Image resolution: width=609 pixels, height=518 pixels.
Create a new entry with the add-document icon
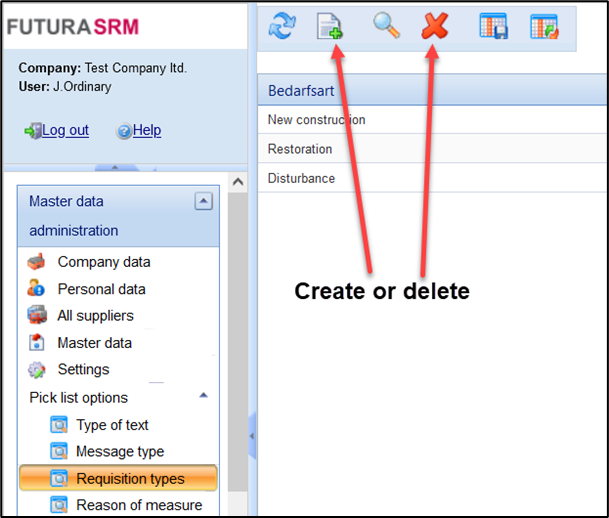pos(330,27)
